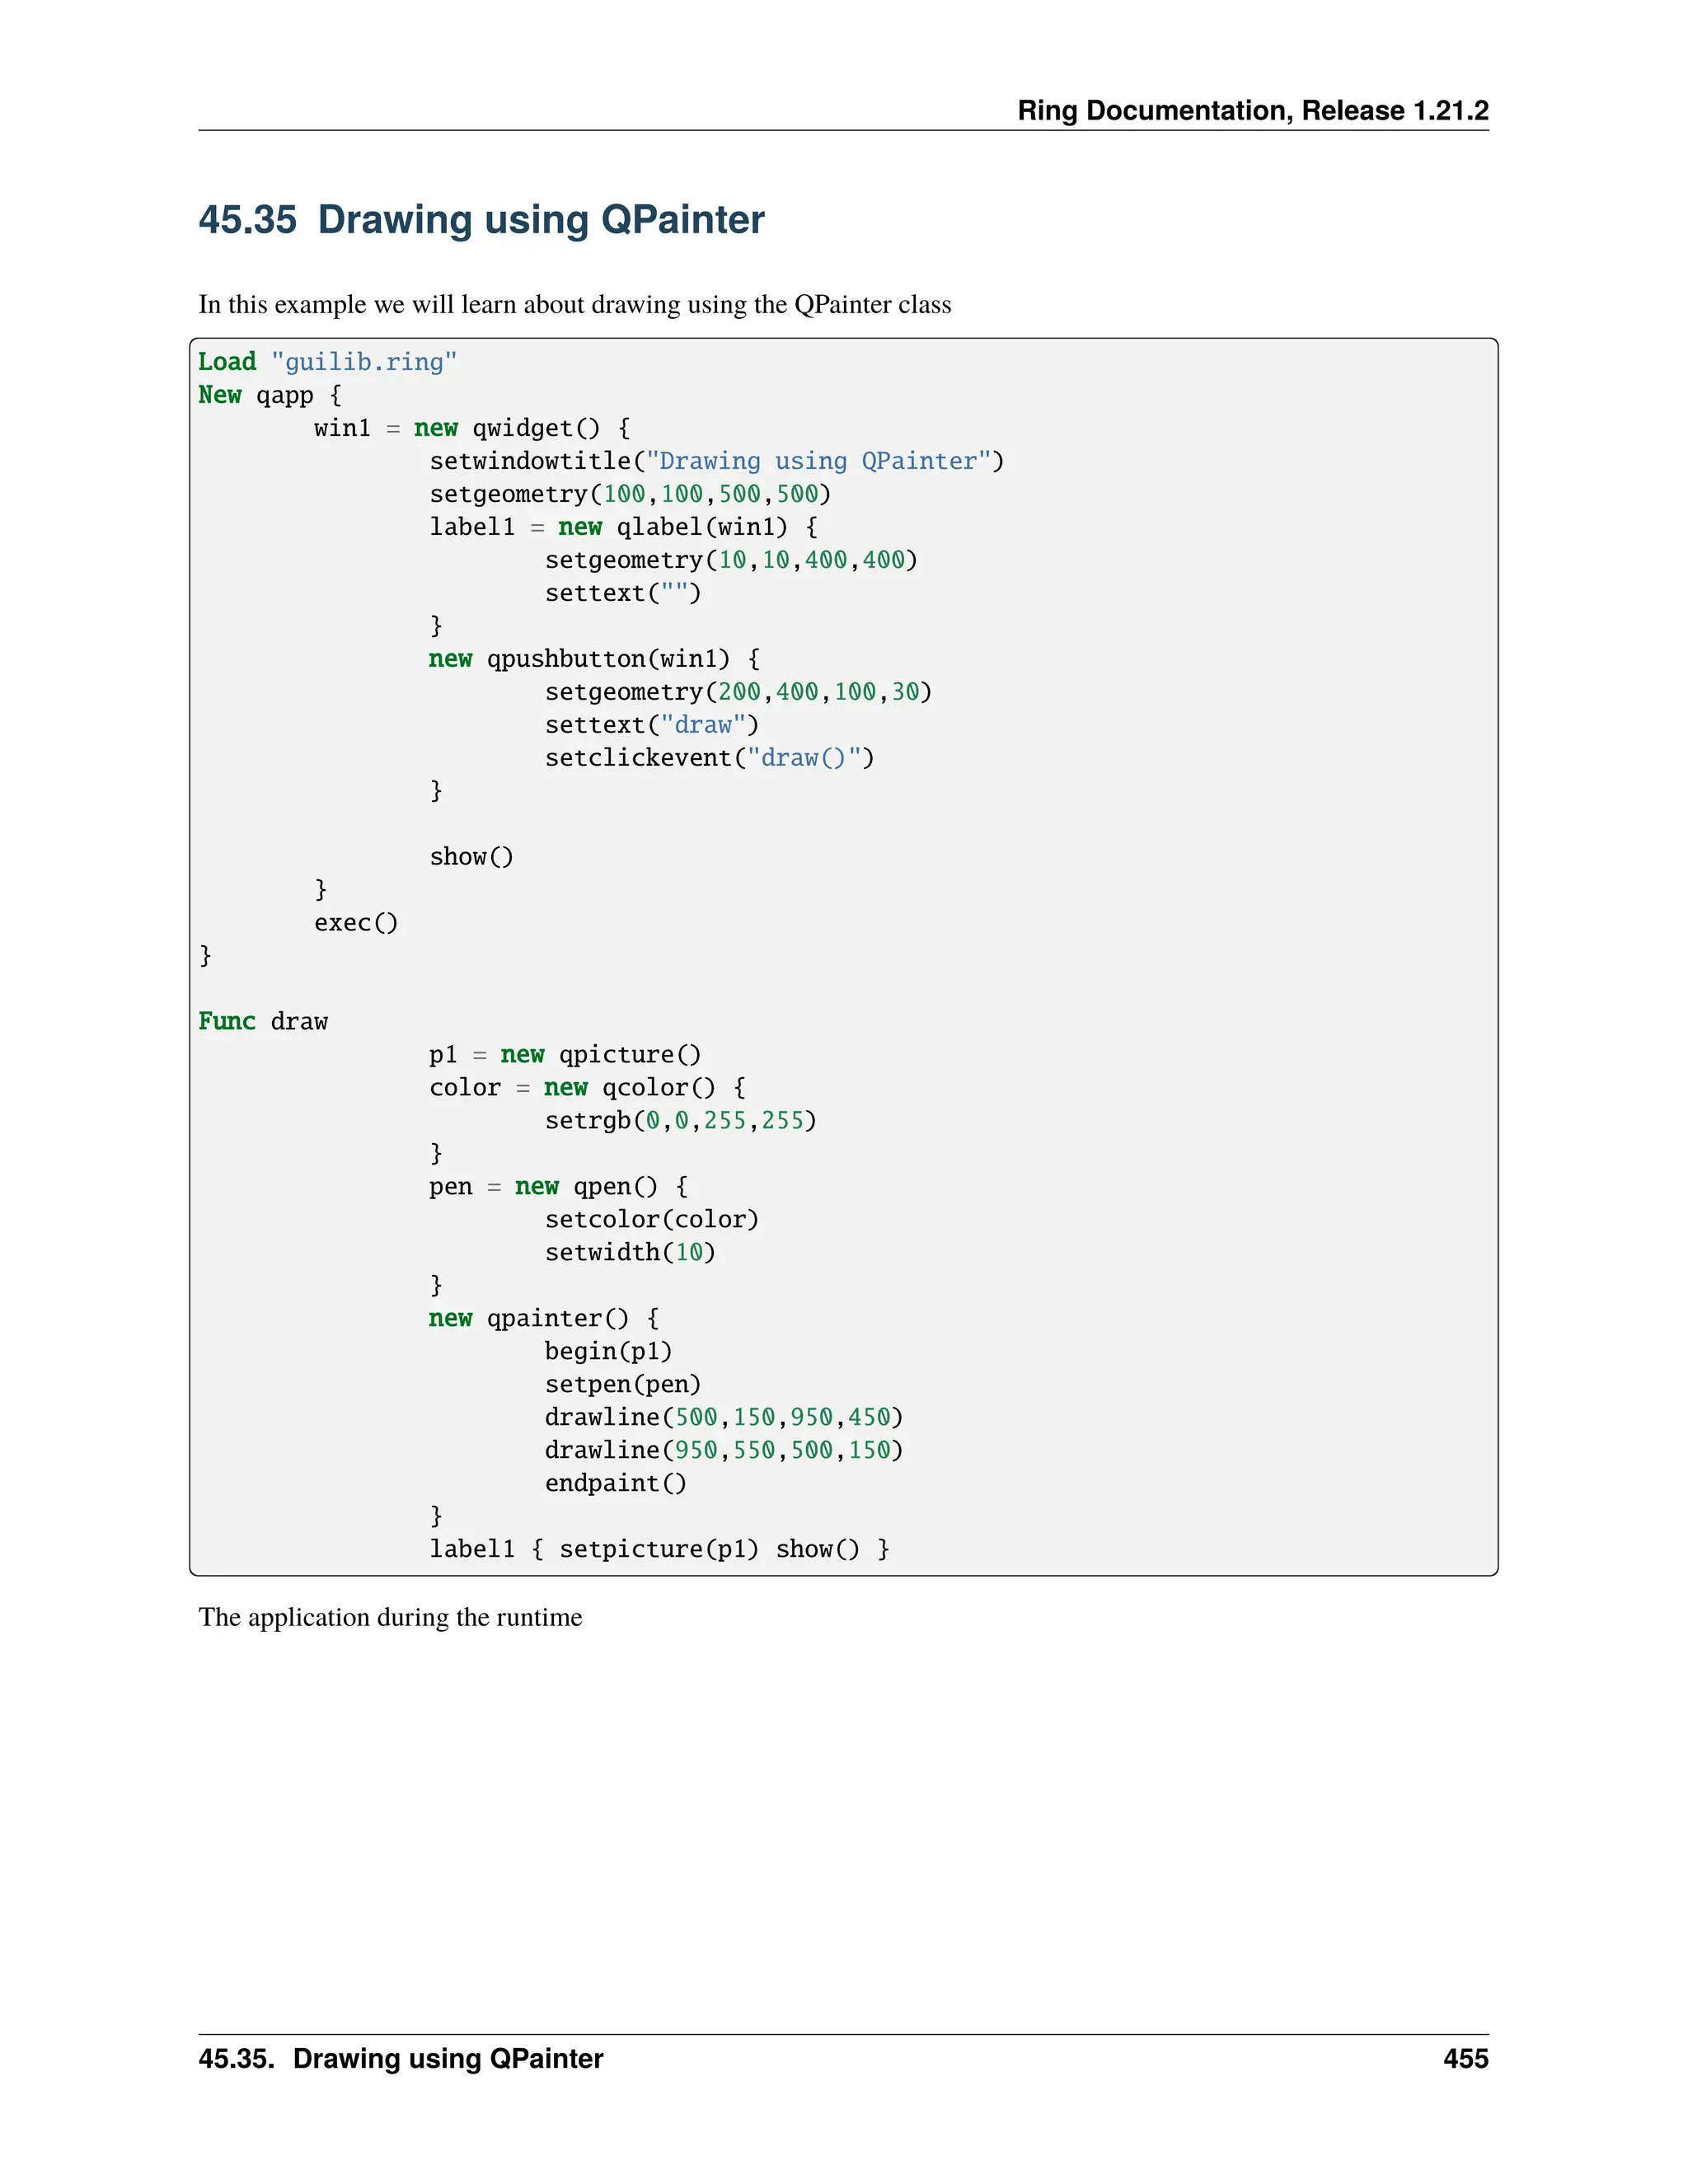
Task: Click the "The application during the runtime" text
Action: (x=390, y=1617)
